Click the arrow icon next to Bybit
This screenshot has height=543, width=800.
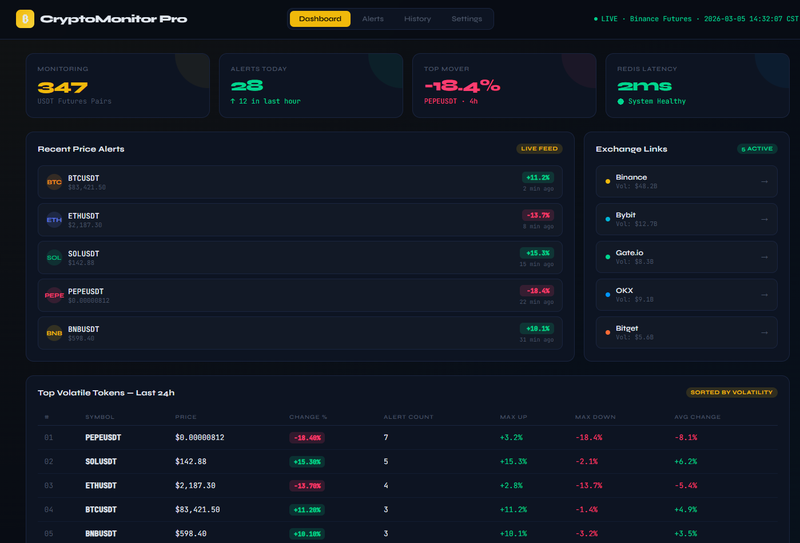(764, 219)
